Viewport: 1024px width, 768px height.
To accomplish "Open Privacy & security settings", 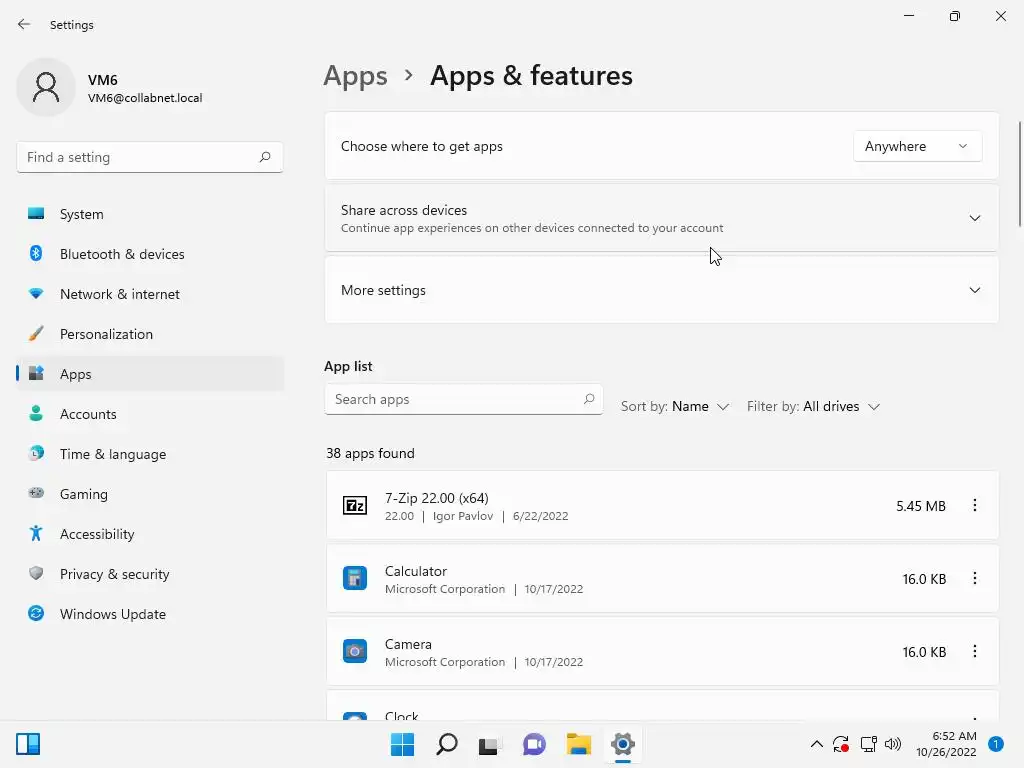I will (114, 574).
